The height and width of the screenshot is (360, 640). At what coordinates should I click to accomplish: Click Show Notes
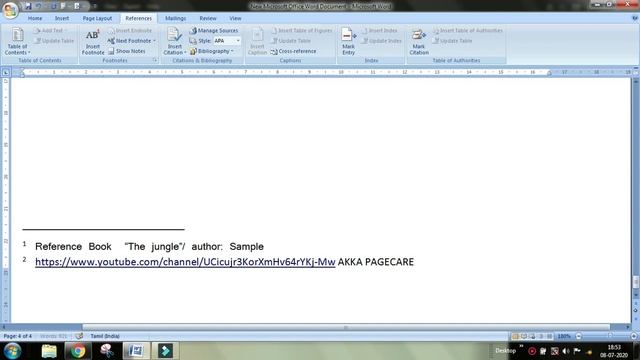(127, 51)
